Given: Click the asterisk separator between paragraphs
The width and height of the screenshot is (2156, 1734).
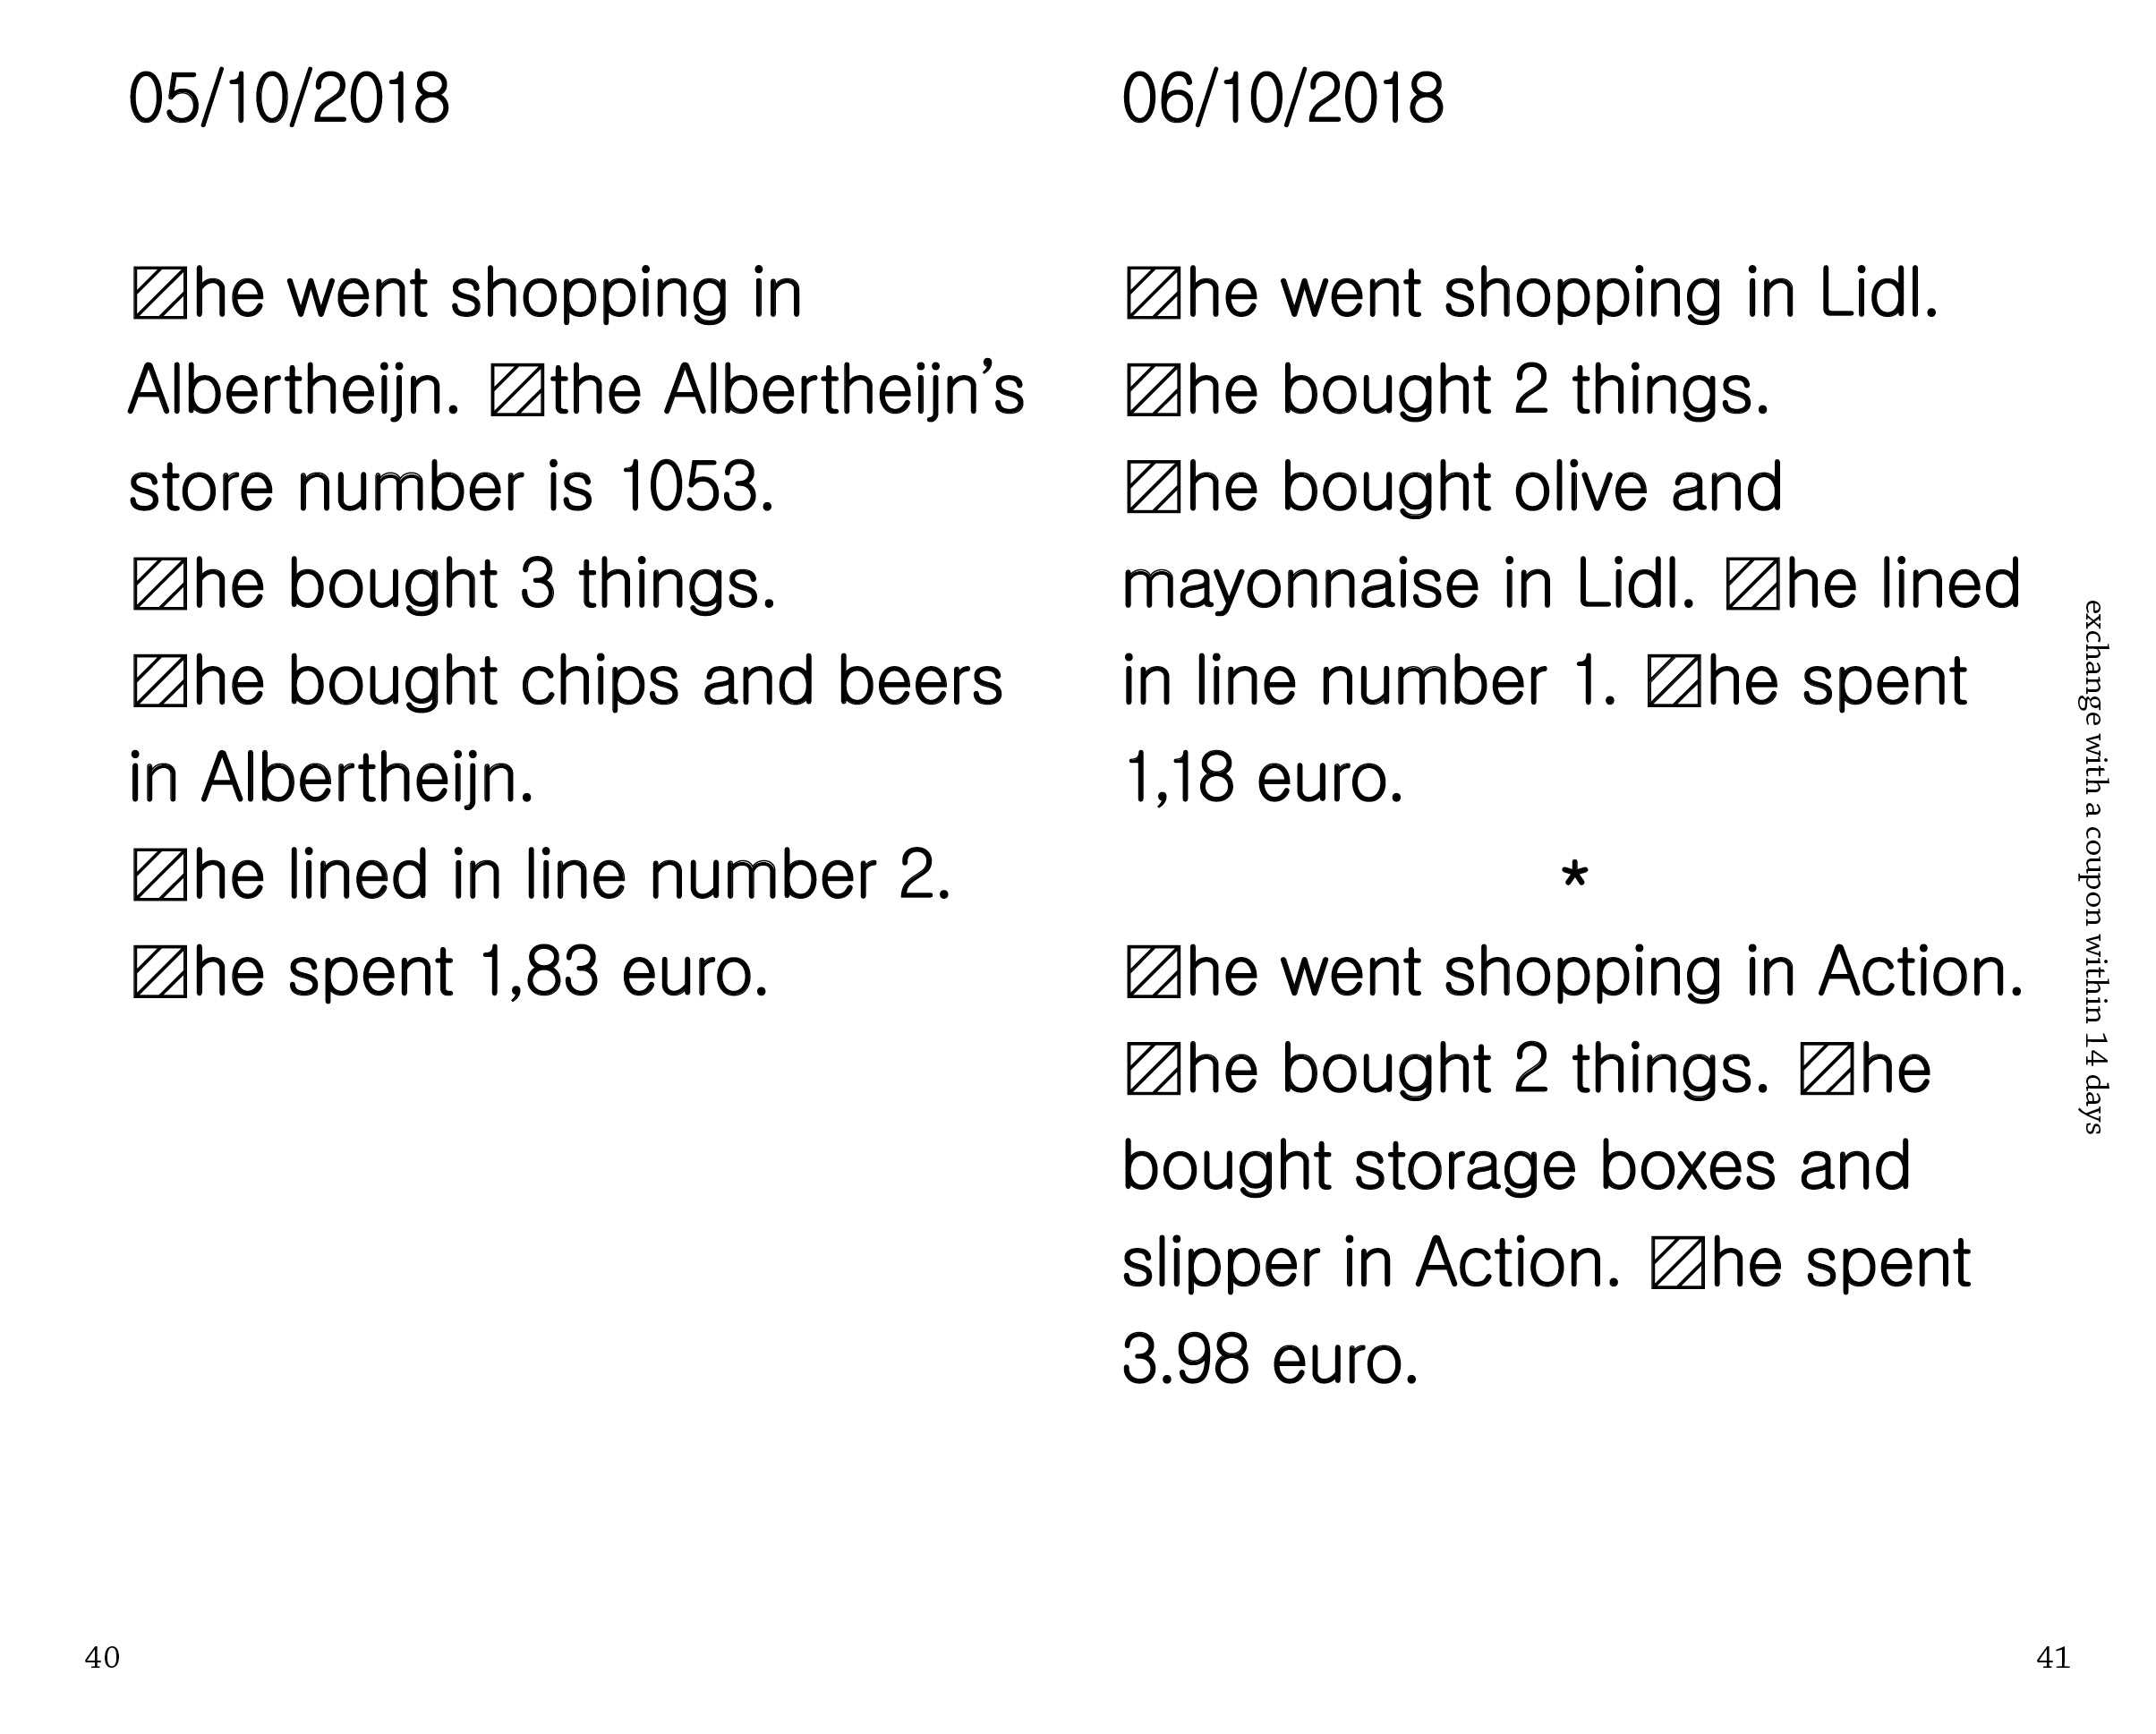Looking at the screenshot, I should click(1574, 878).
